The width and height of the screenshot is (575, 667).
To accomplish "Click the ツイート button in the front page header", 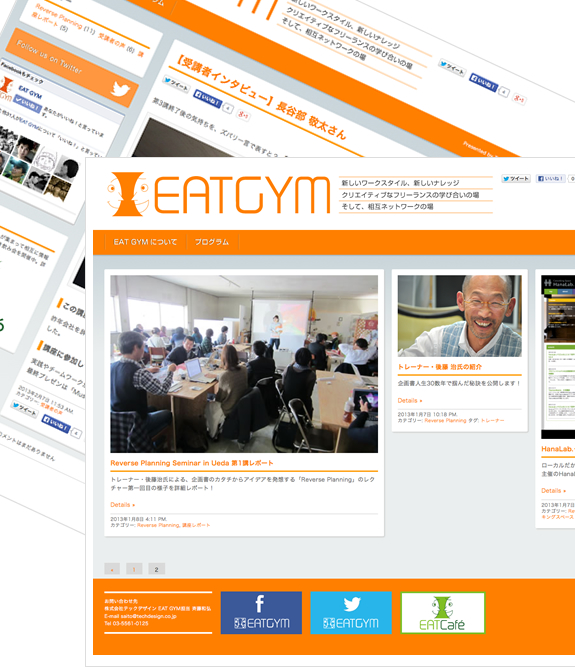I will (515, 179).
